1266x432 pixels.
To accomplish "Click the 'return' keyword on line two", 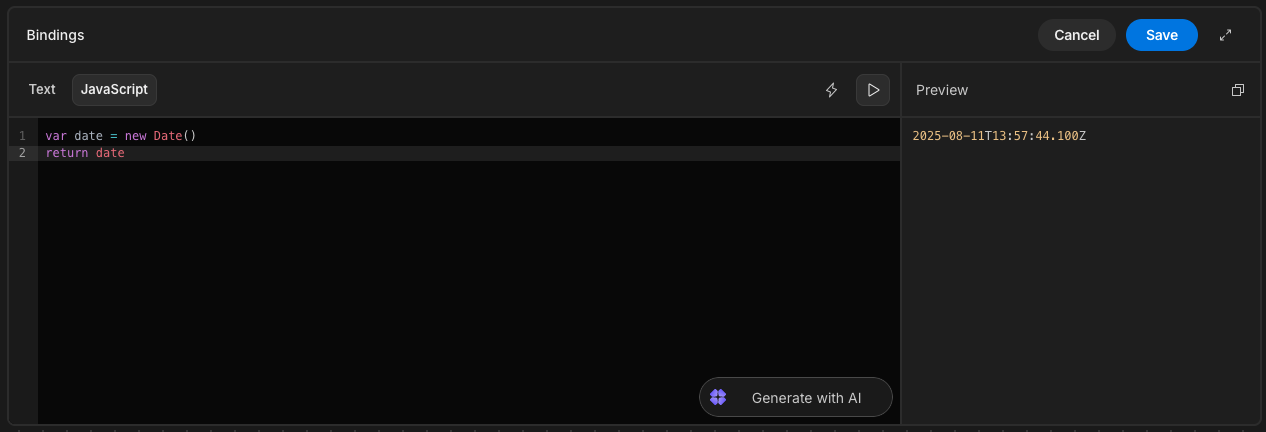I will tap(67, 153).
